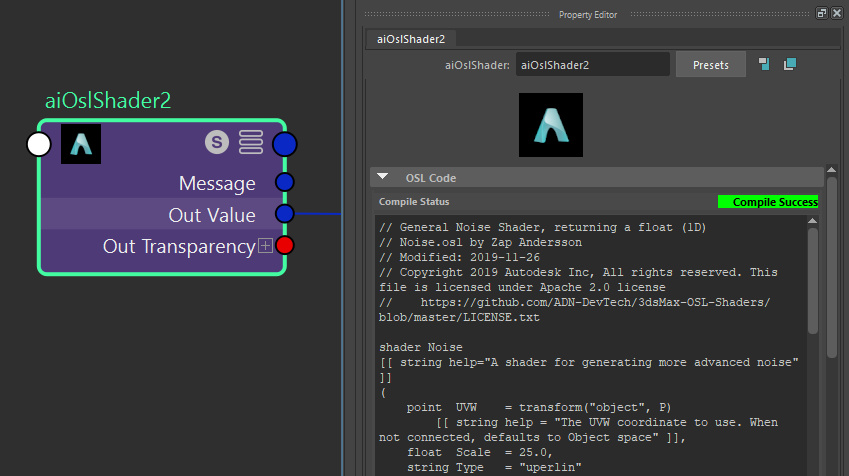Toggle the solo S icon on node
Viewport: 849px width, 476px height.
(217, 142)
